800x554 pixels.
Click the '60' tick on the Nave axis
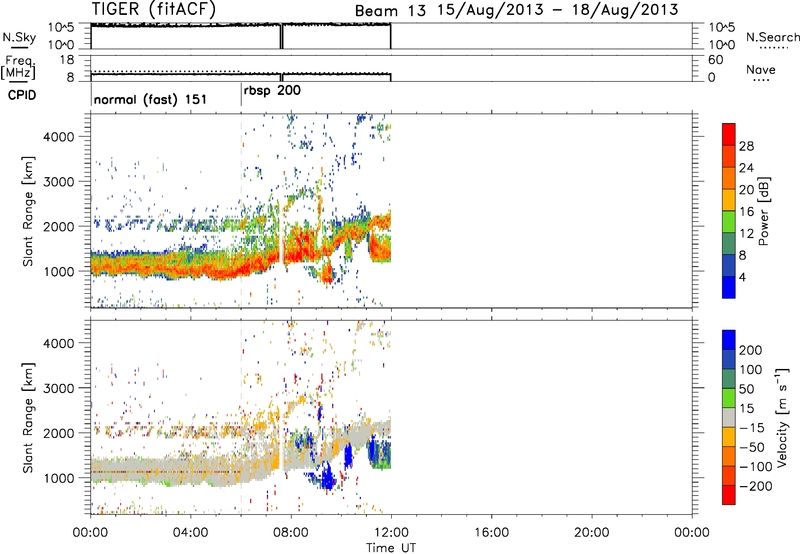point(715,60)
